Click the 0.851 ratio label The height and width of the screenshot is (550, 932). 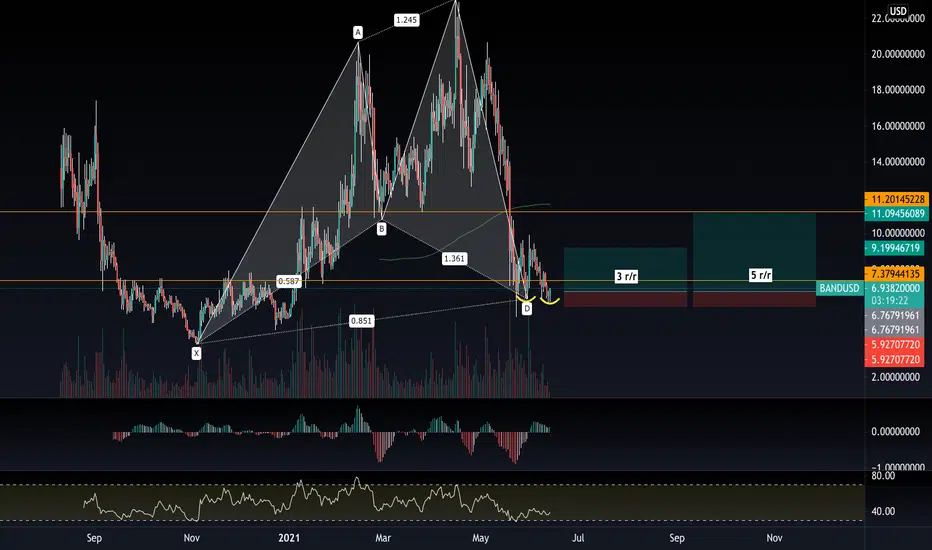361,321
